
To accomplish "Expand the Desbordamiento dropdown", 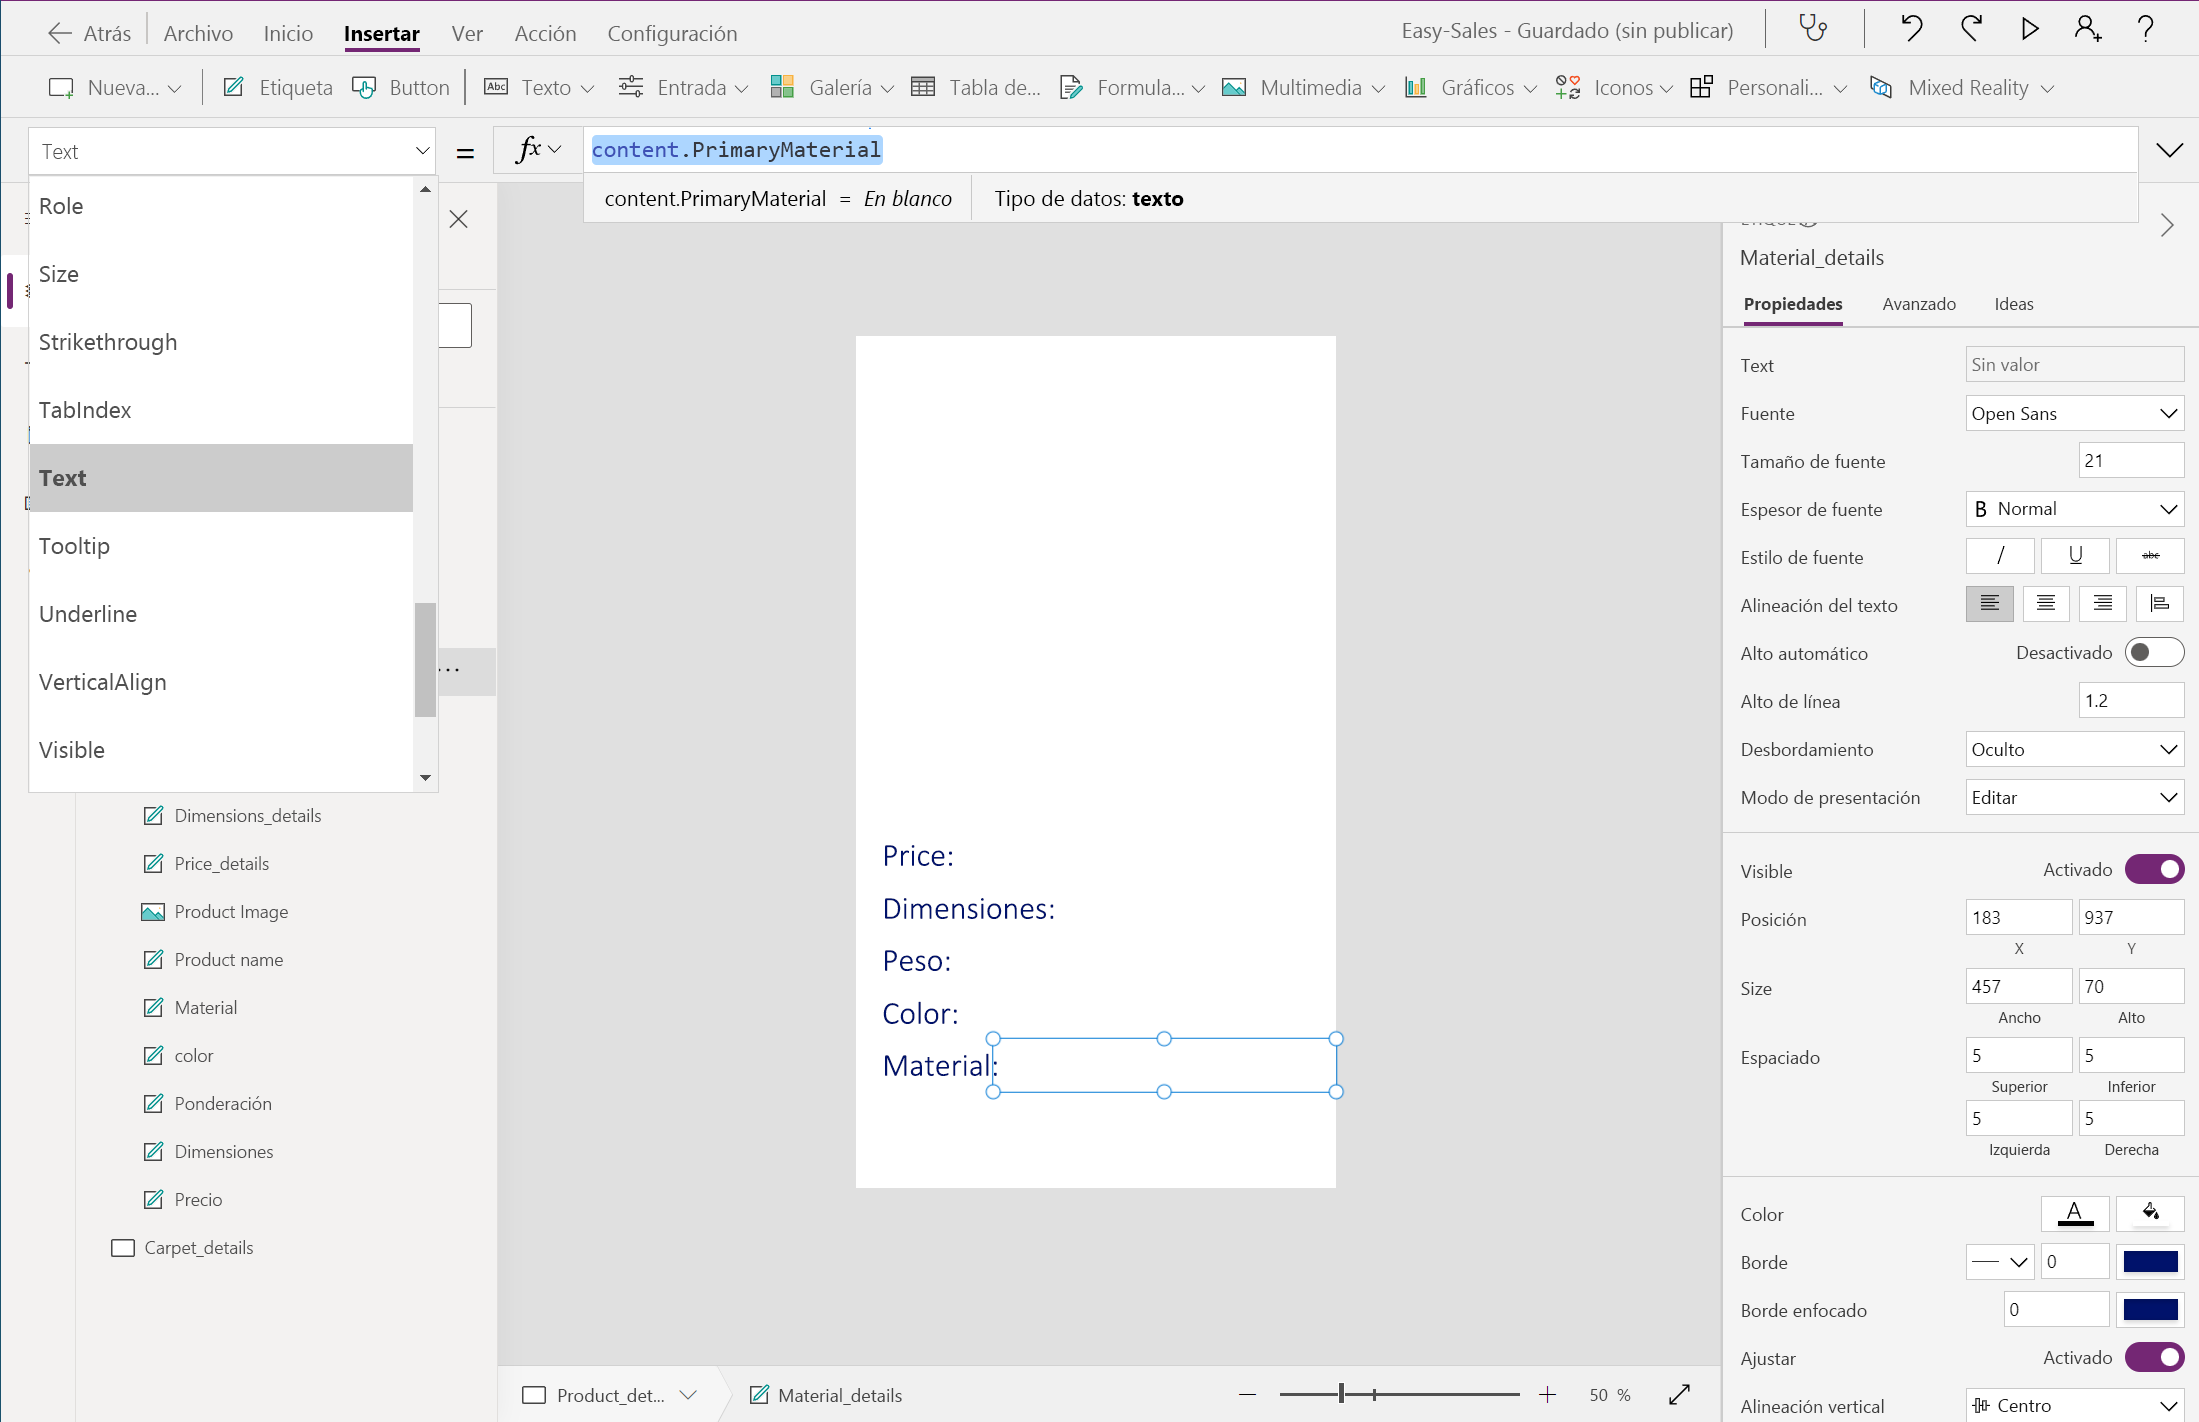I will tap(2074, 750).
